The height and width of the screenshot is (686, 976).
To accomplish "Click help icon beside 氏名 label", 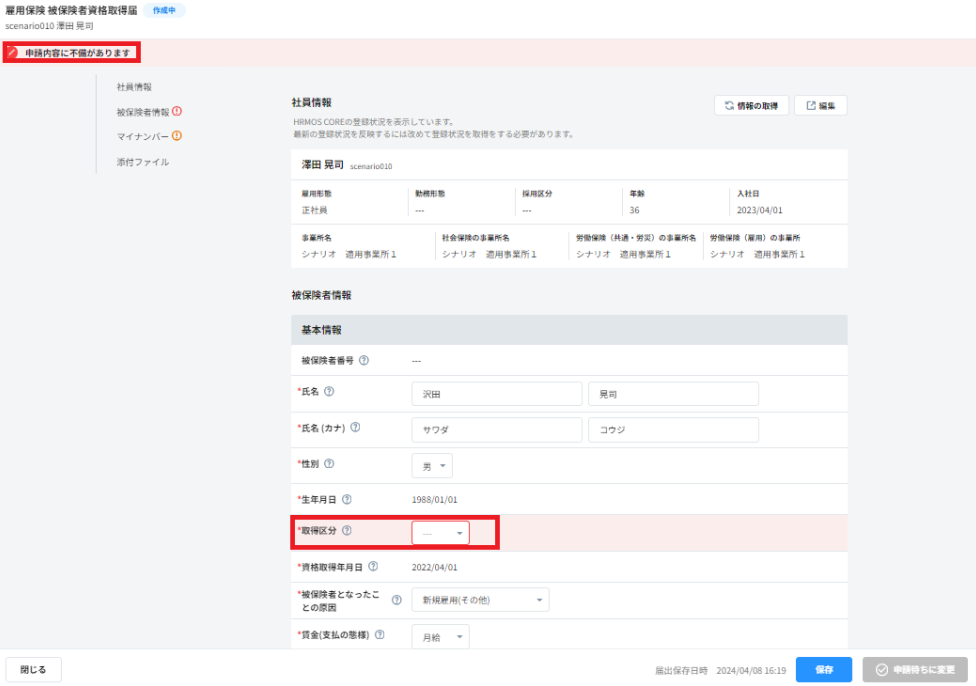I will [329, 391].
